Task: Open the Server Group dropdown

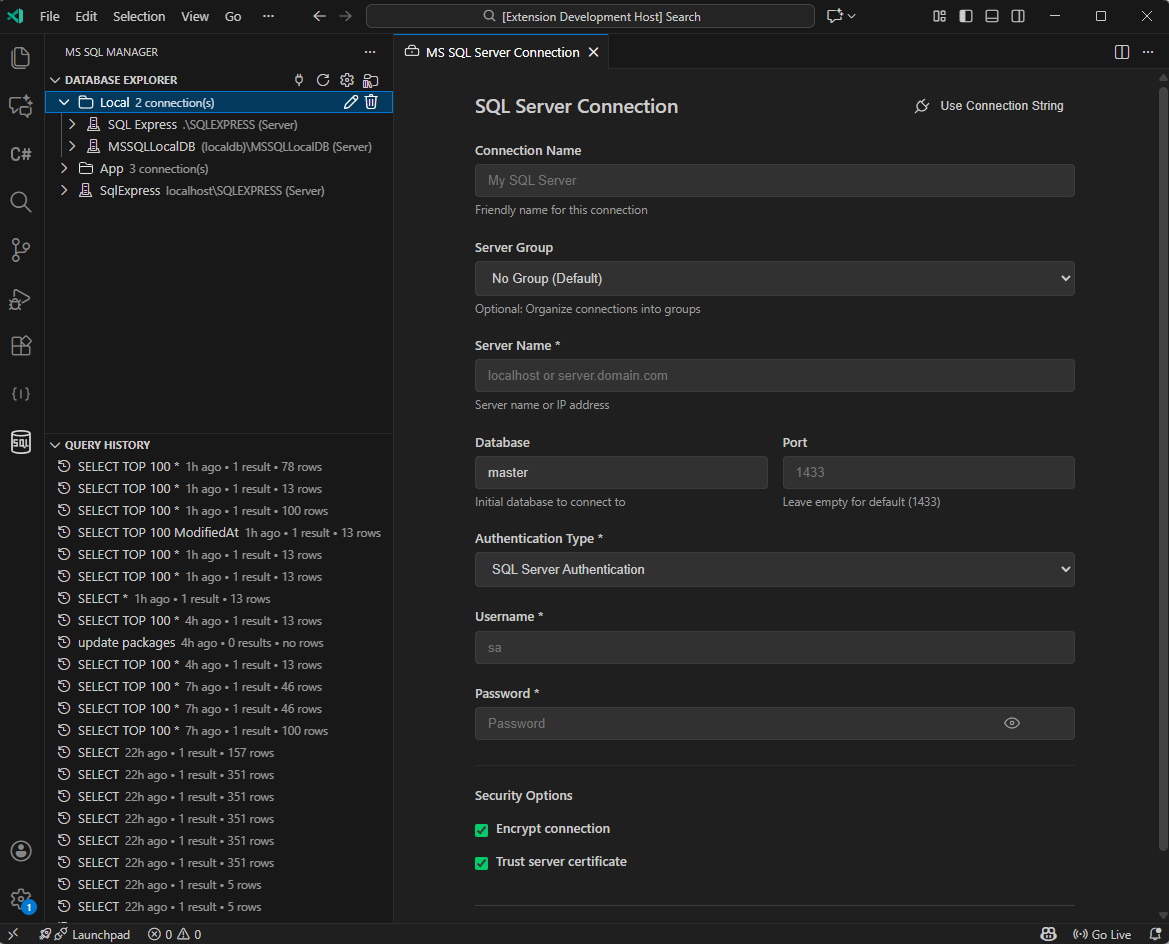Action: coord(775,278)
